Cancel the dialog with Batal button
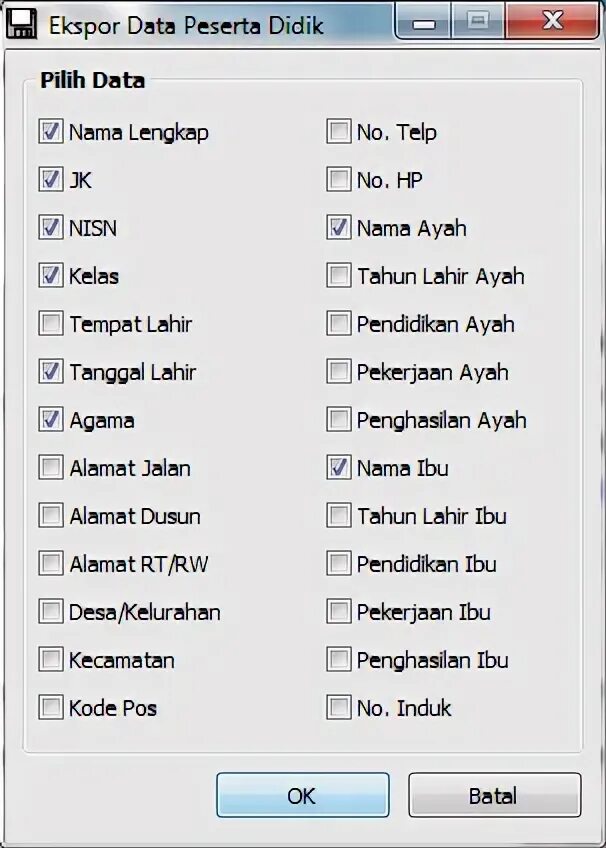606x848 pixels. coord(494,796)
